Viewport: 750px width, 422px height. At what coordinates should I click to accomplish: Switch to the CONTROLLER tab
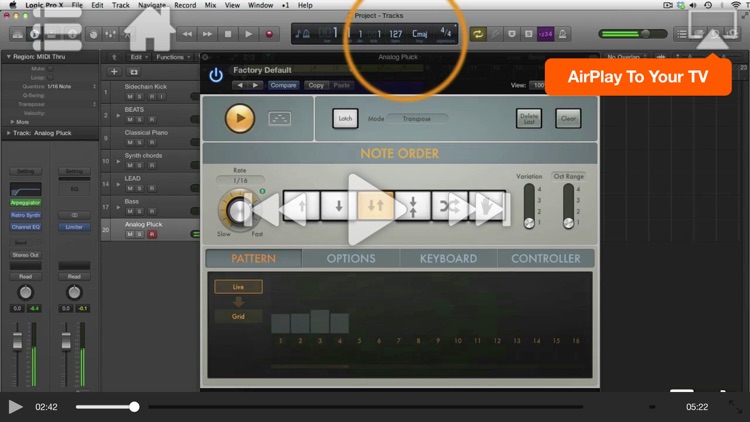click(x=546, y=258)
